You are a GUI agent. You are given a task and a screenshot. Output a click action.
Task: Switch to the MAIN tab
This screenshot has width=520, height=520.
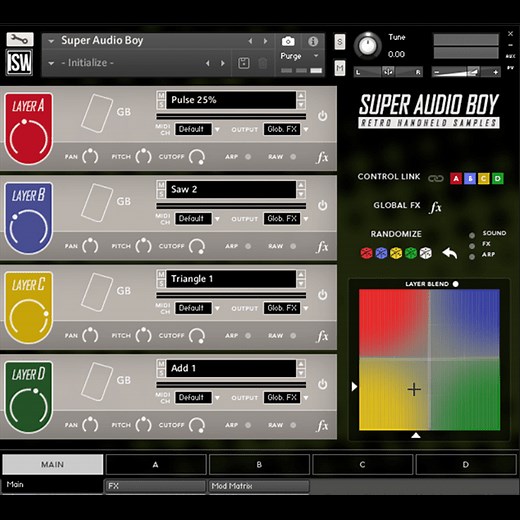52,464
